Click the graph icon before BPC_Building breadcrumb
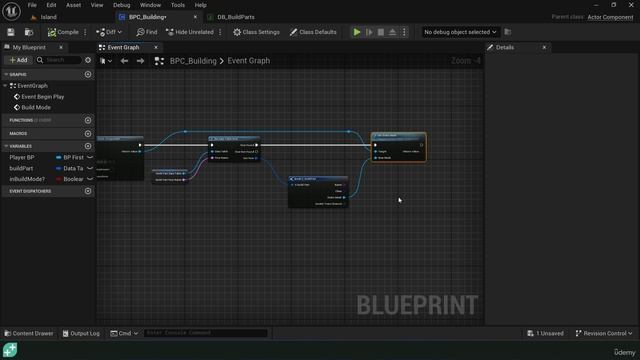640x360 pixels. 159,61
